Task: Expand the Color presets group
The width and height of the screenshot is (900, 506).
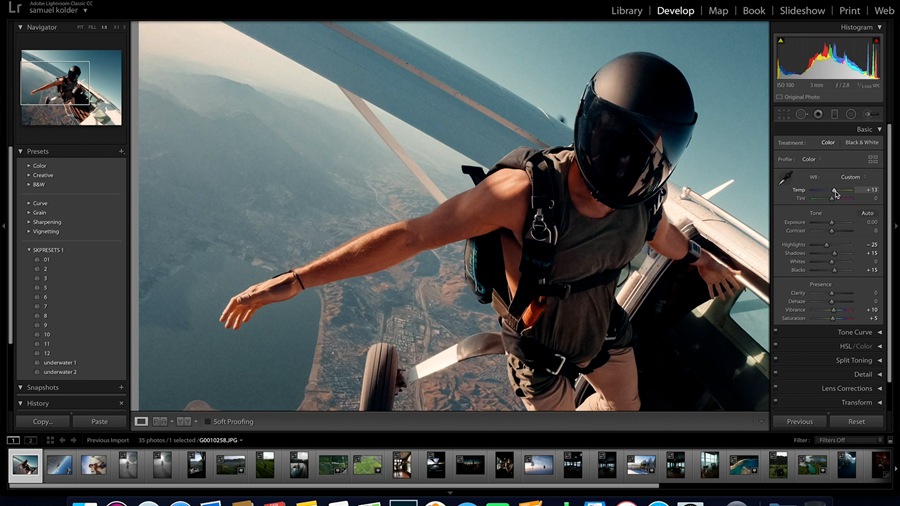Action: (29, 166)
